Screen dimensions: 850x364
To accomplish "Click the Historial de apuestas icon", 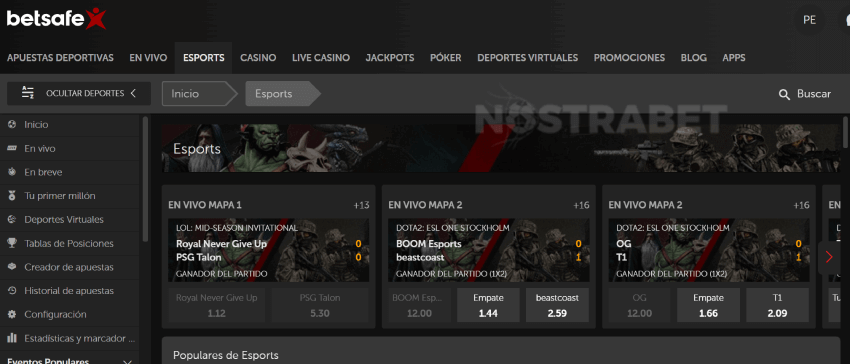I will (x=12, y=291).
